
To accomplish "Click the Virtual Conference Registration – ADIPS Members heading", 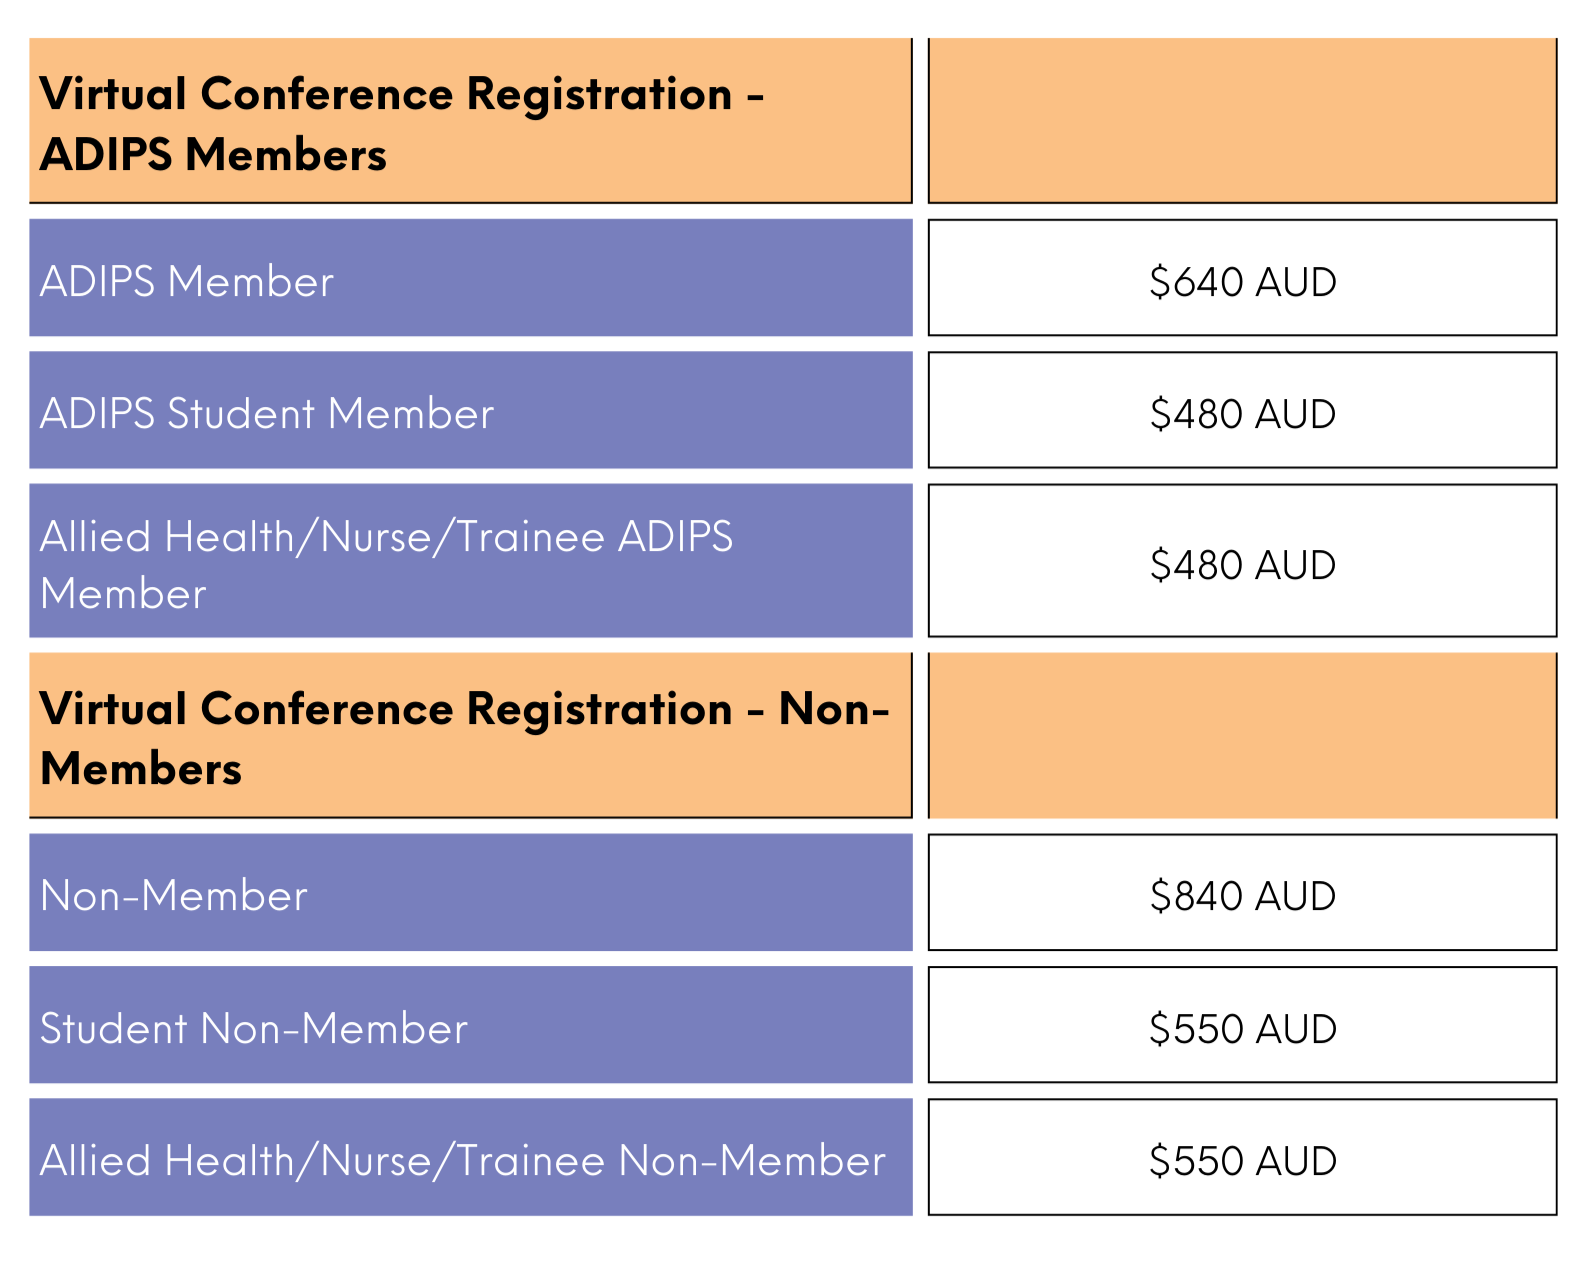I will 400,123.
